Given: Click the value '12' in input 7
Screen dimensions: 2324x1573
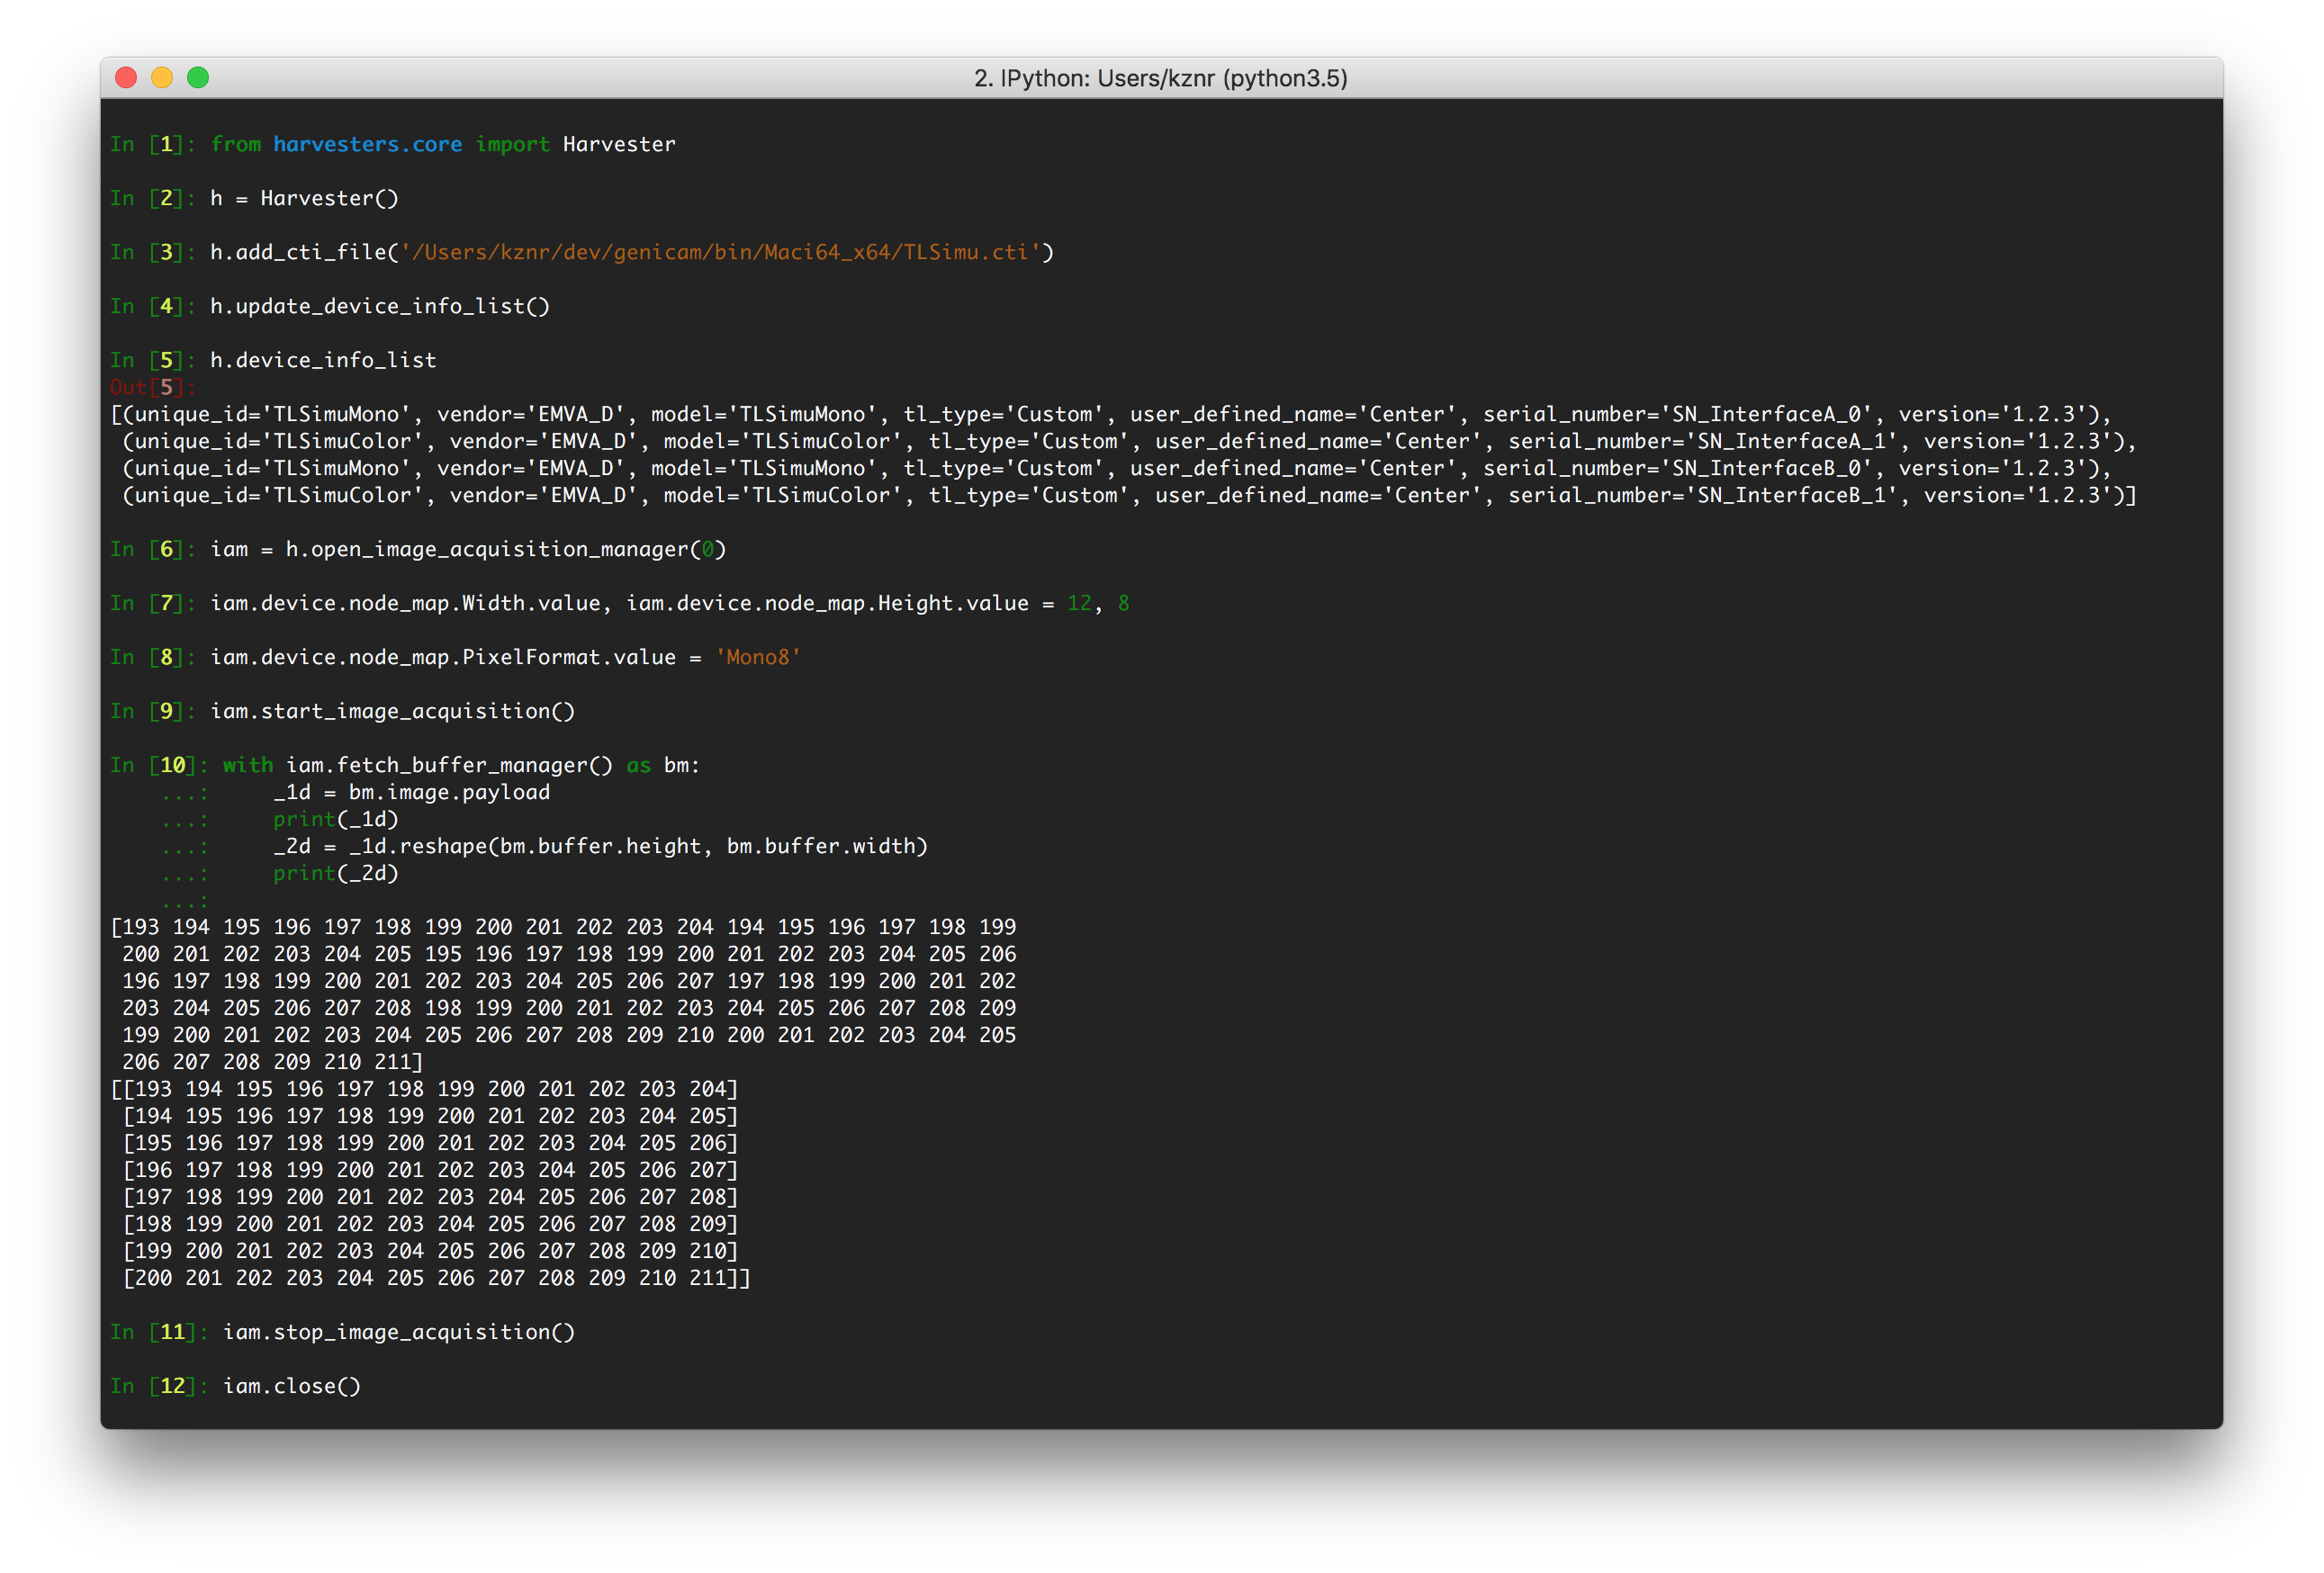Looking at the screenshot, I should click(x=1079, y=603).
